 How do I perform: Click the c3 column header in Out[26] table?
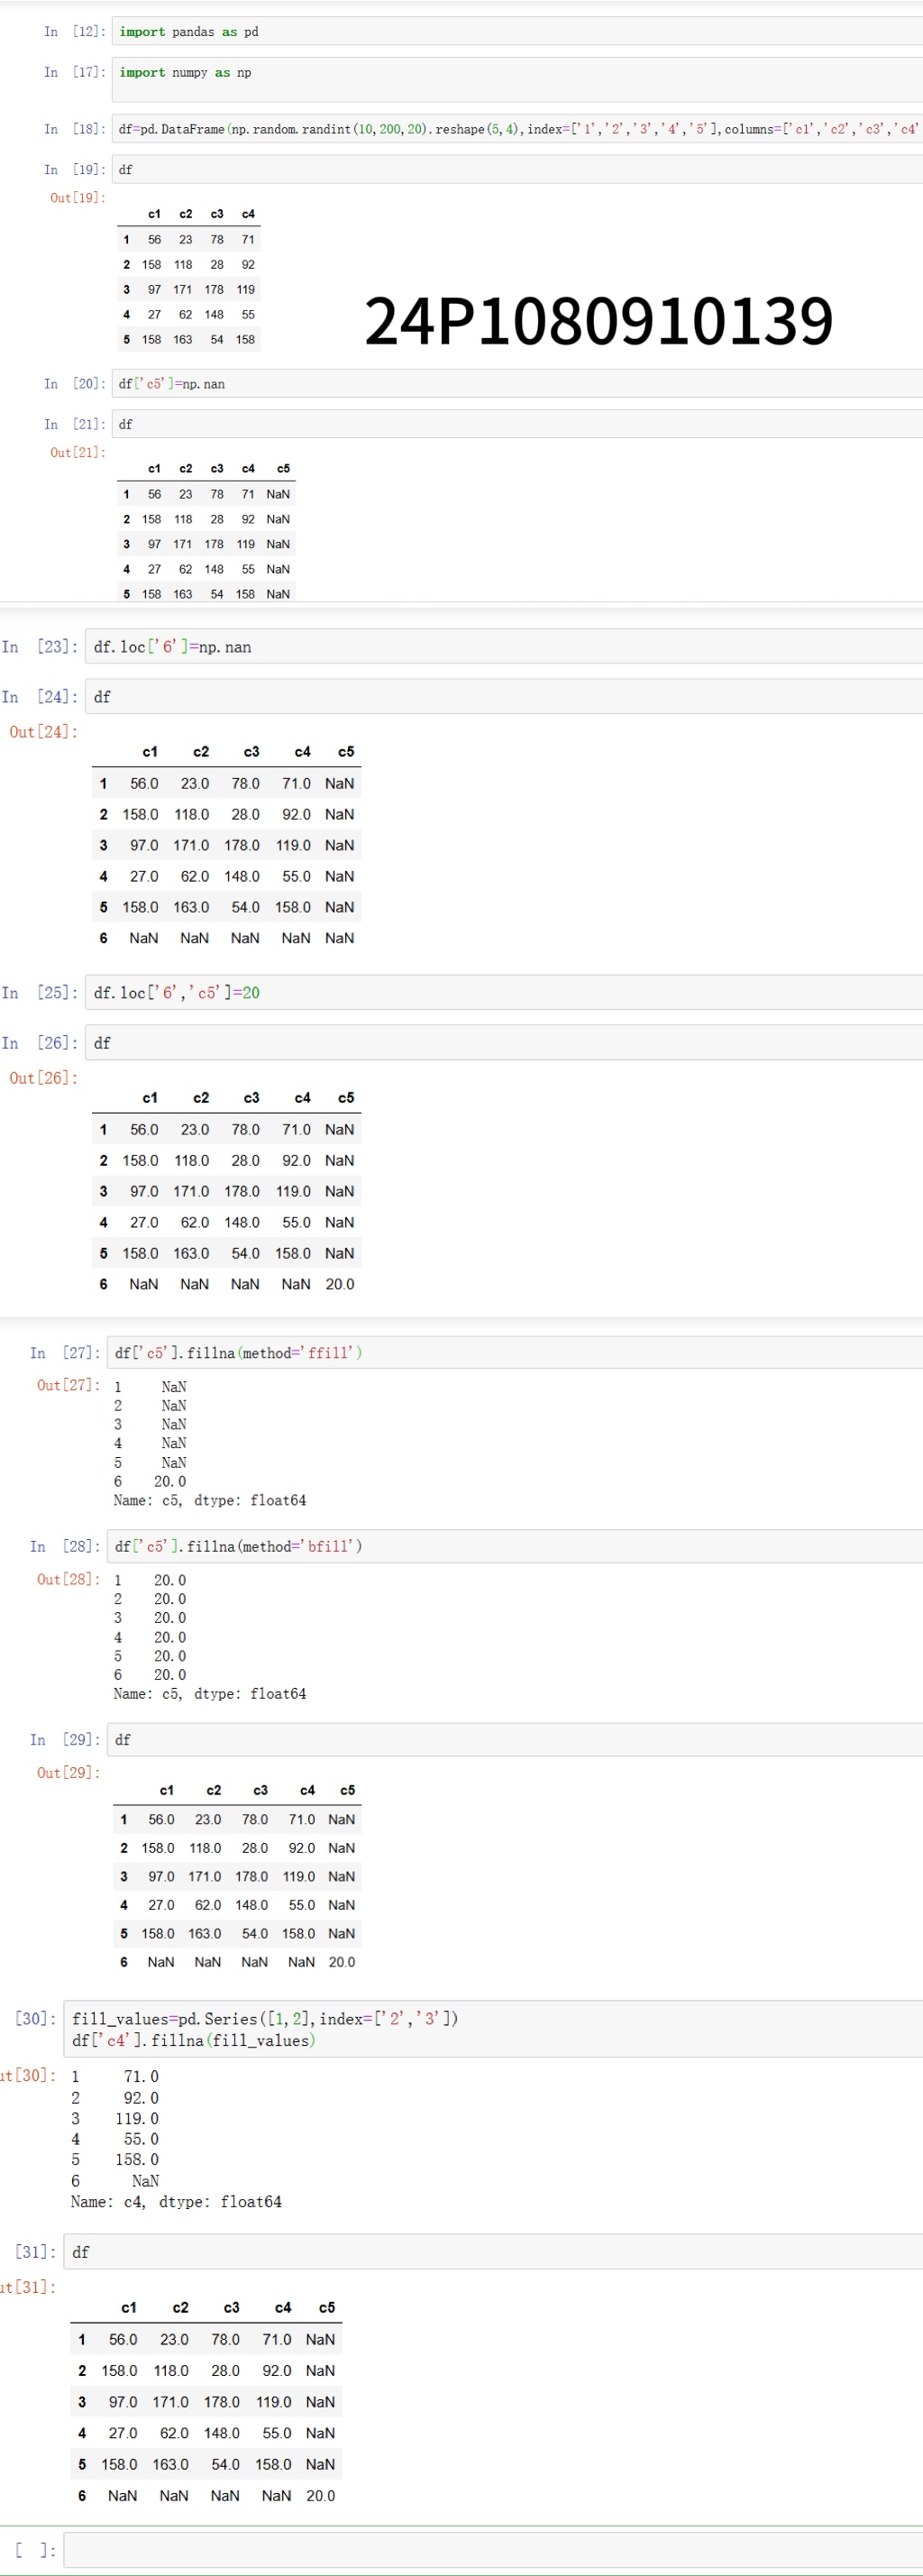(x=252, y=1098)
